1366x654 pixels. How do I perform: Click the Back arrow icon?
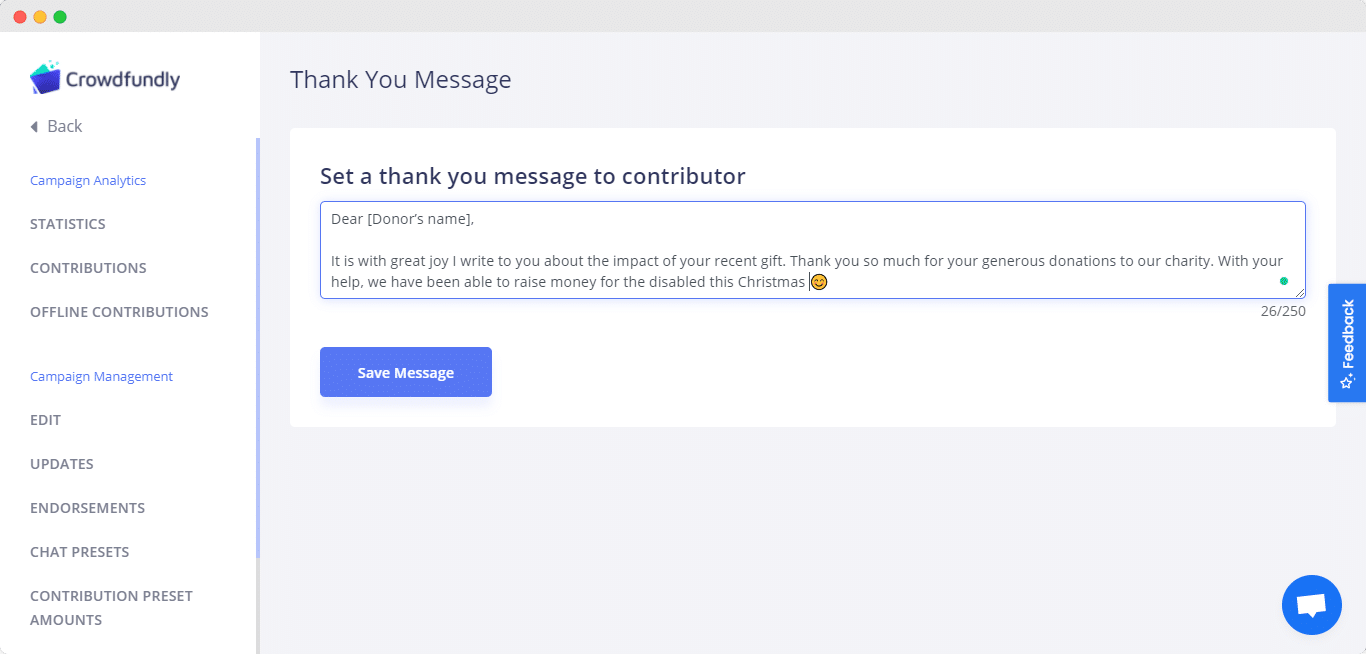[34, 127]
